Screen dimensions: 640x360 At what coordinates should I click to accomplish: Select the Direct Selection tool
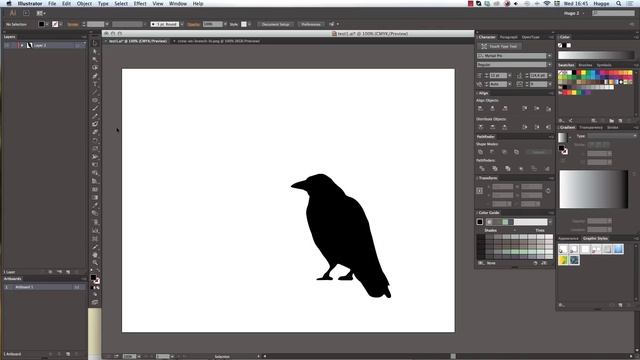point(95,51)
